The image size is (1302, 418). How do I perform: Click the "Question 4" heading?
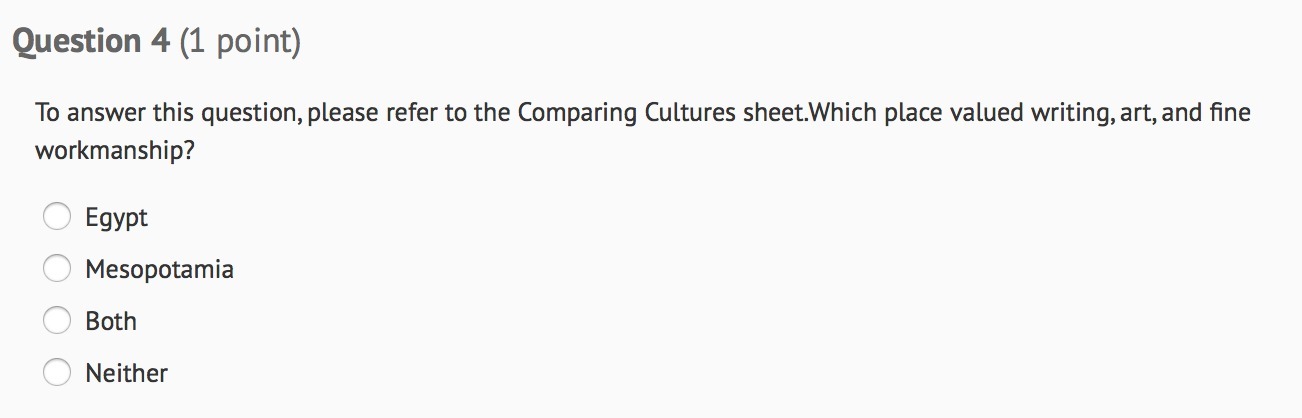point(91,42)
